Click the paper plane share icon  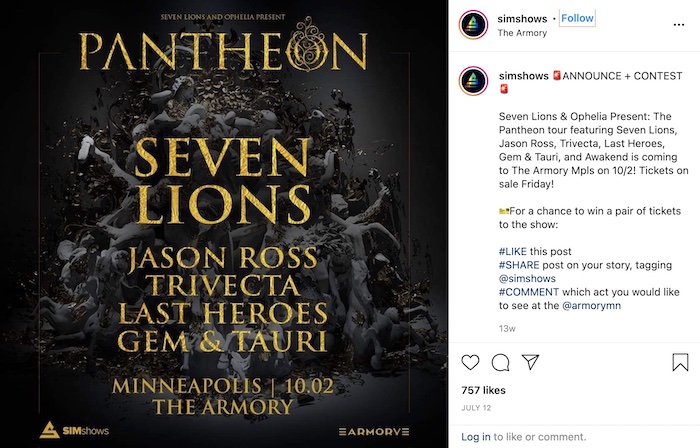click(530, 362)
